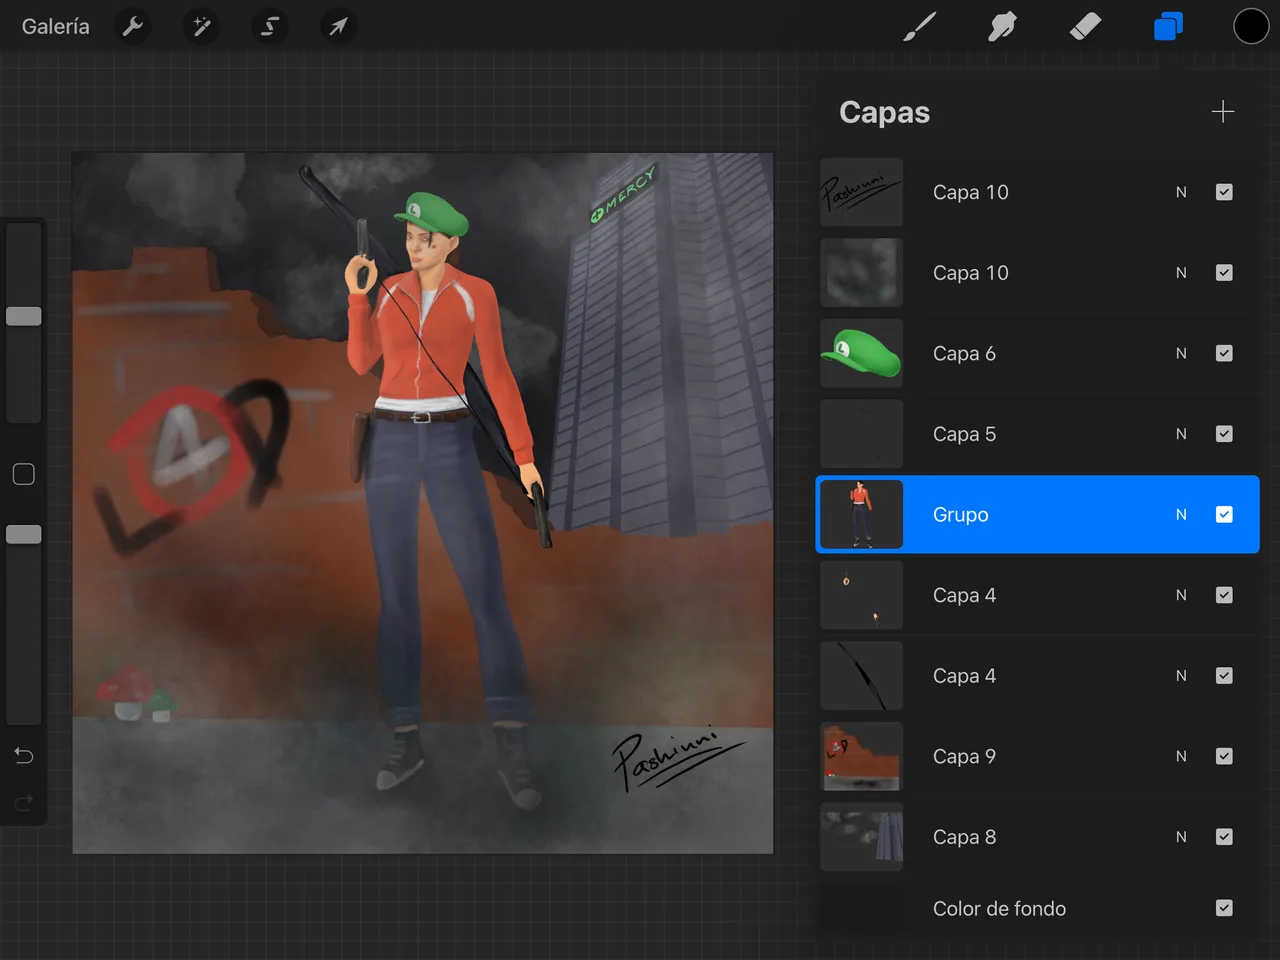The width and height of the screenshot is (1280, 960).
Task: Select the Smudge tool
Action: pyautogui.click(x=1002, y=27)
